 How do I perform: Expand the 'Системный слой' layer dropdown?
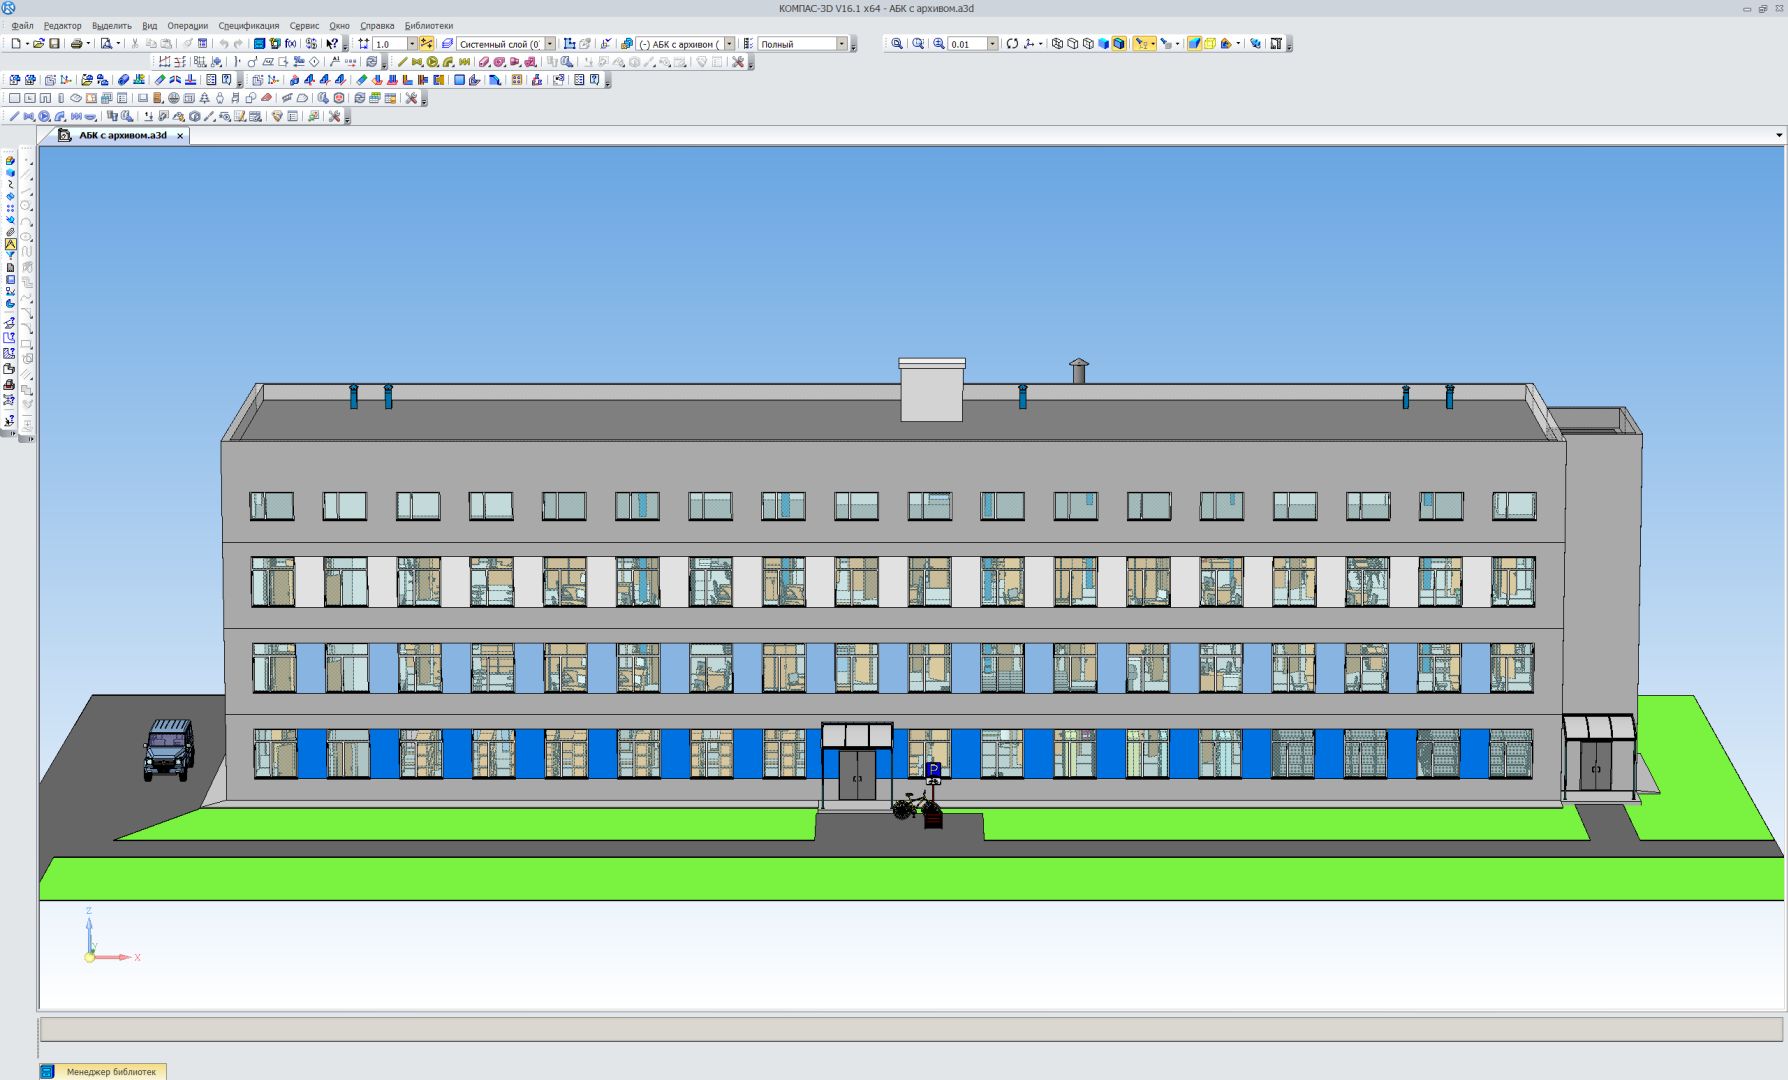click(x=550, y=44)
